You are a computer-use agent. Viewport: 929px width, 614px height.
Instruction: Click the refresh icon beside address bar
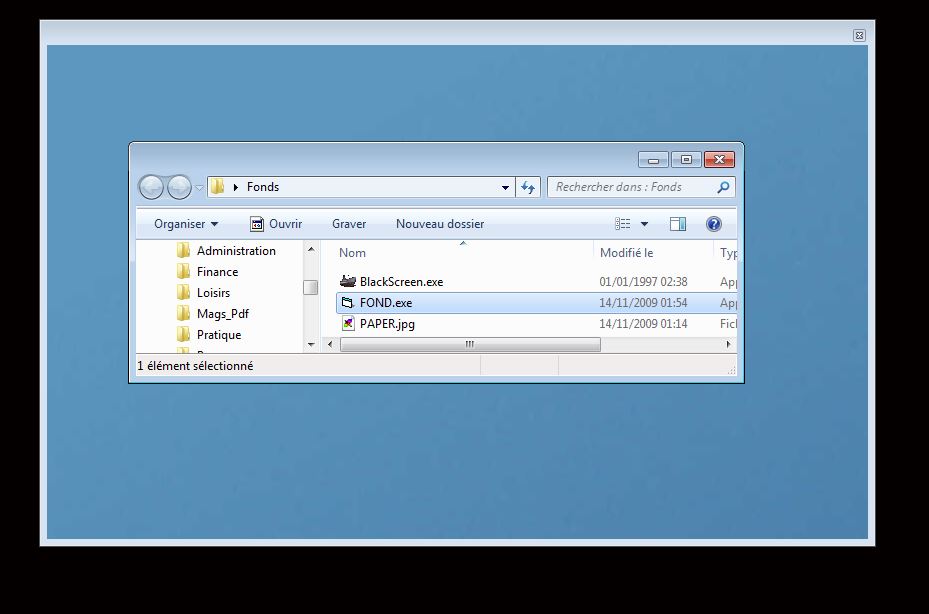[528, 187]
